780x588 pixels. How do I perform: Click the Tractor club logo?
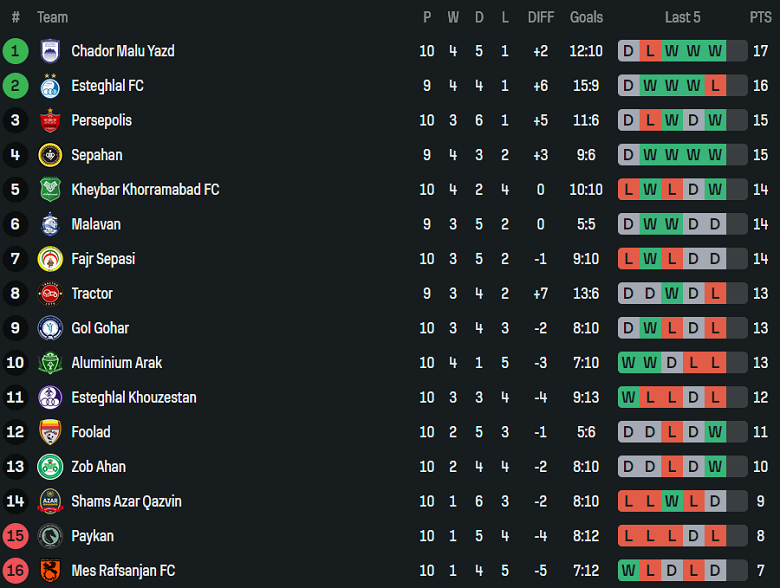coord(50,294)
